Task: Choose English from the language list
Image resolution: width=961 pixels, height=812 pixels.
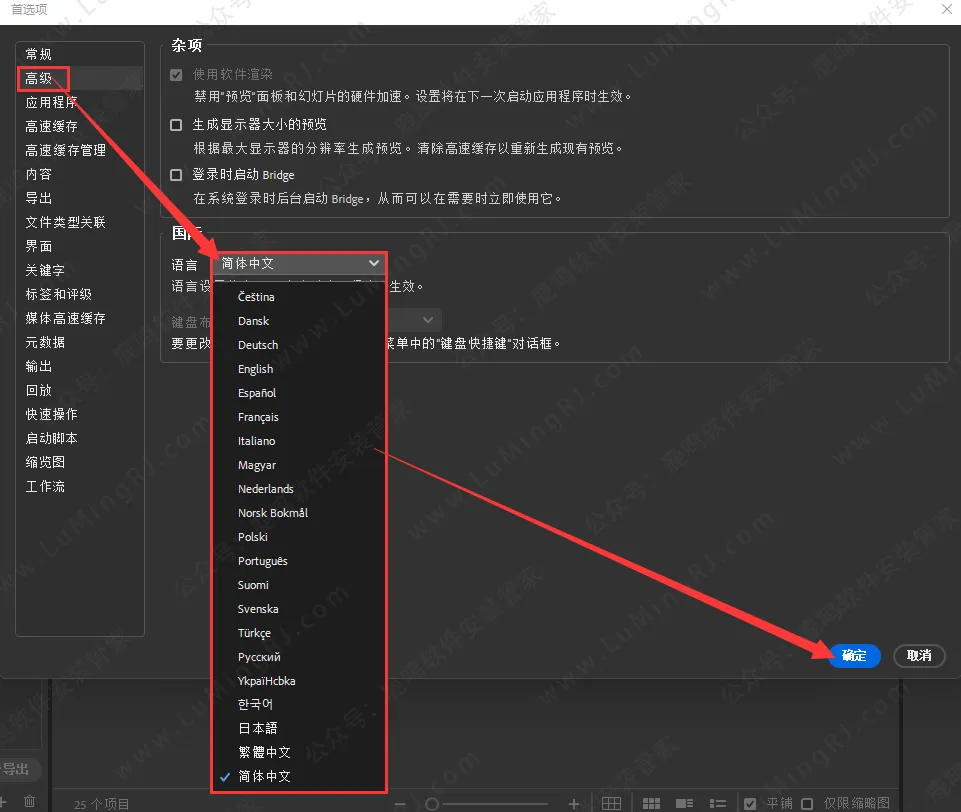Action: pyautogui.click(x=255, y=369)
